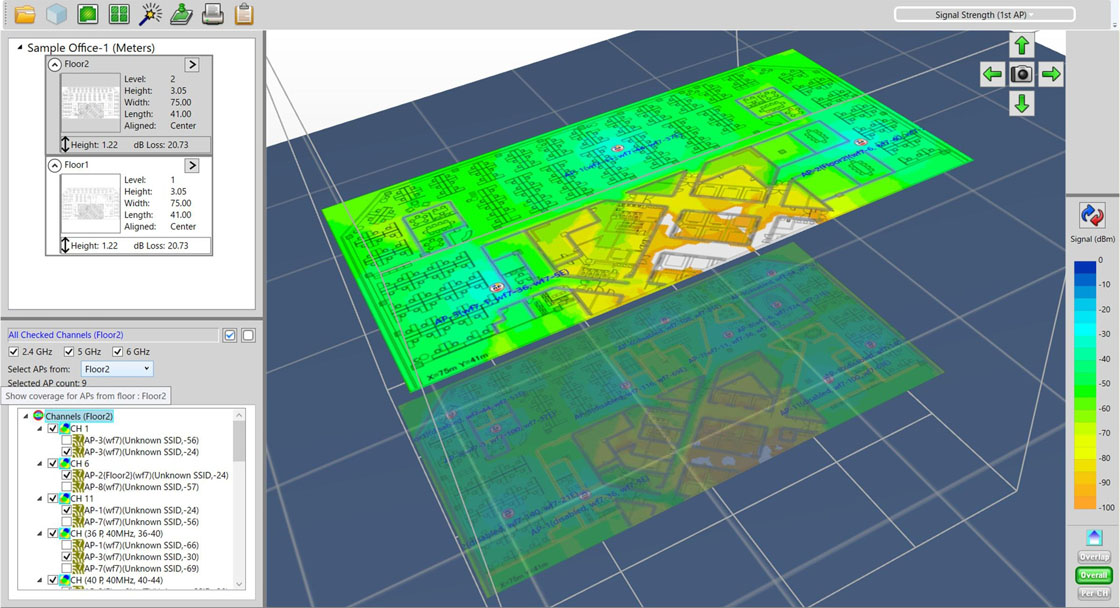The width and height of the screenshot is (1120, 608).
Task: Click the magic wand tool icon
Action: point(150,14)
